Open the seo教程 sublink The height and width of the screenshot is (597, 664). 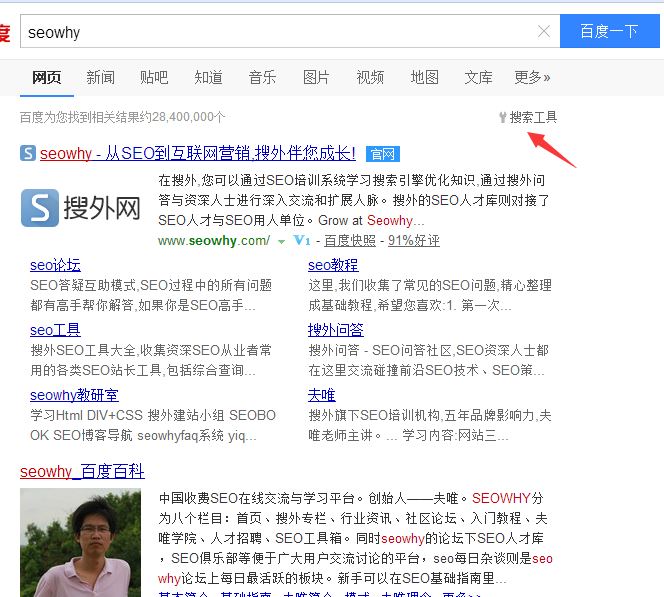(333, 265)
